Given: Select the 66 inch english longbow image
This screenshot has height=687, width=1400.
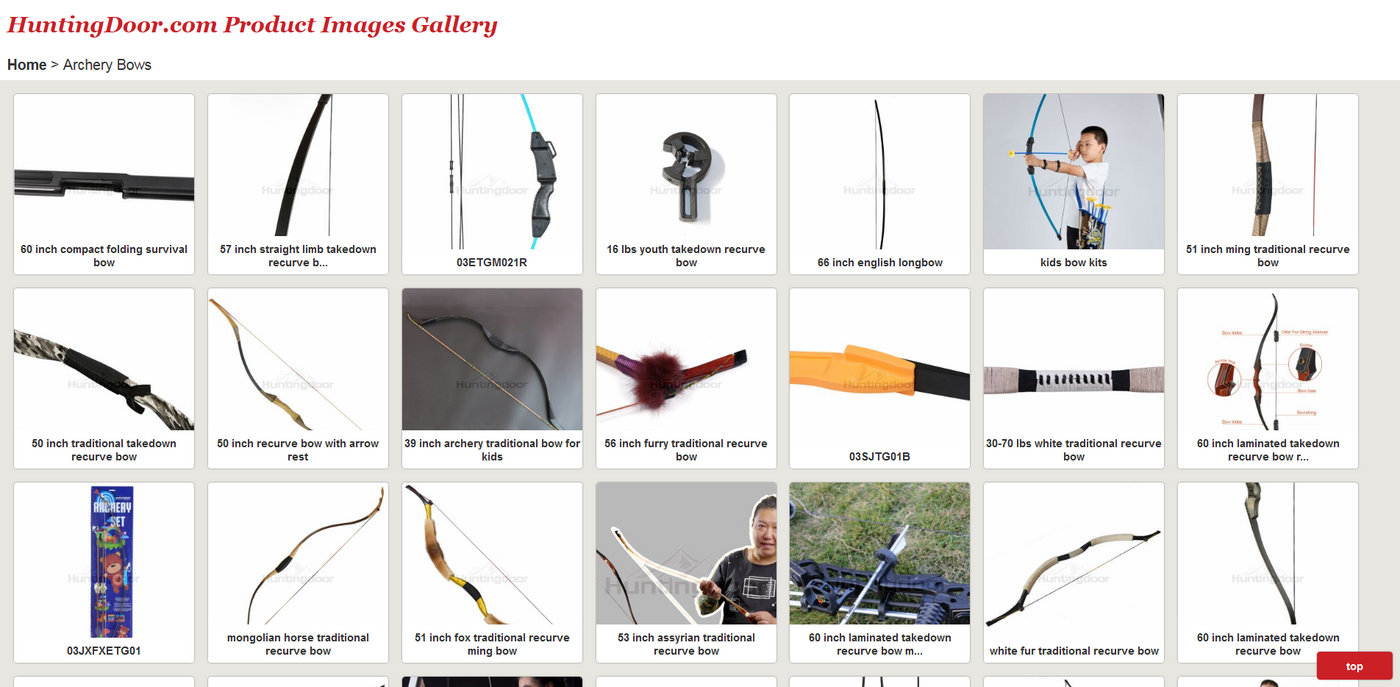Looking at the screenshot, I should point(880,172).
